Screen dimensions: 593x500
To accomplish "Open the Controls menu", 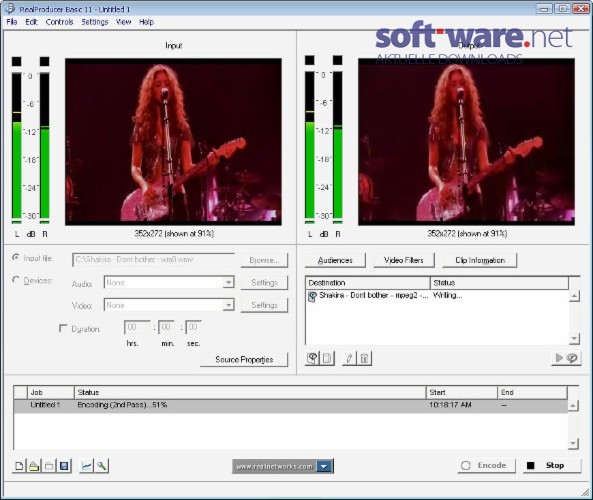I will tap(59, 22).
